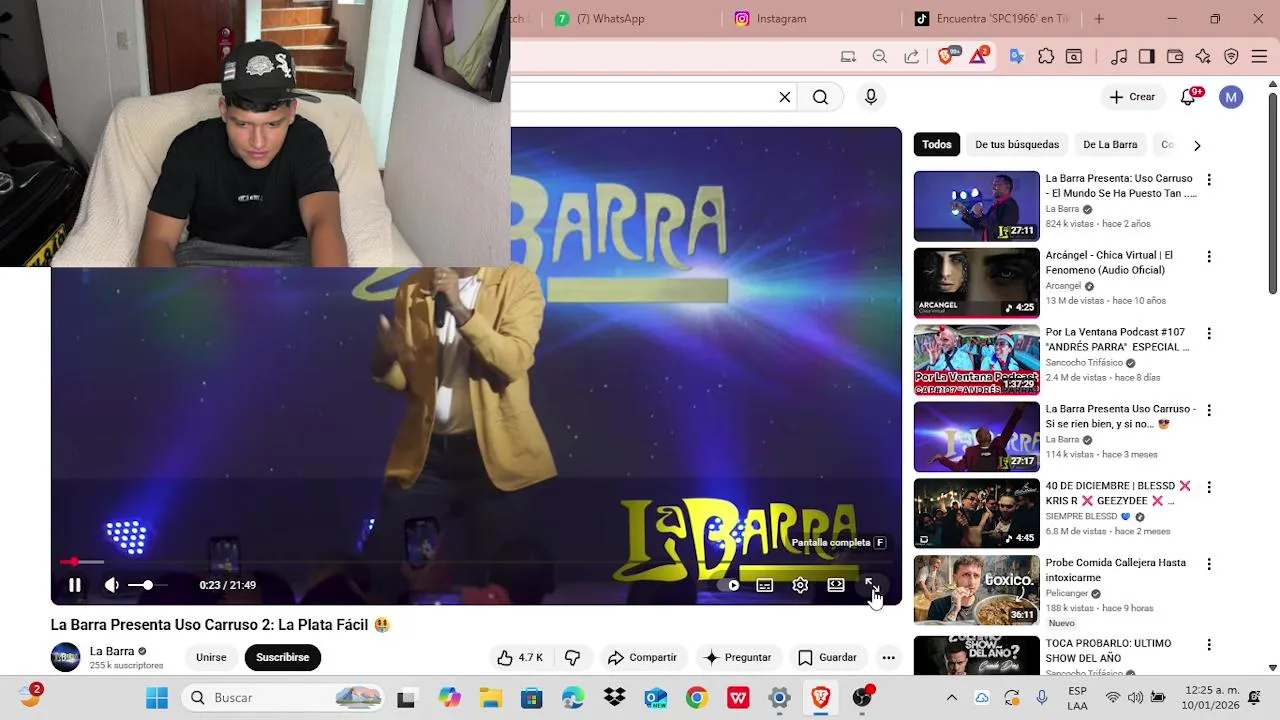The width and height of the screenshot is (1280, 720).
Task: Open YouTube notifications bell
Action: coord(1188,97)
